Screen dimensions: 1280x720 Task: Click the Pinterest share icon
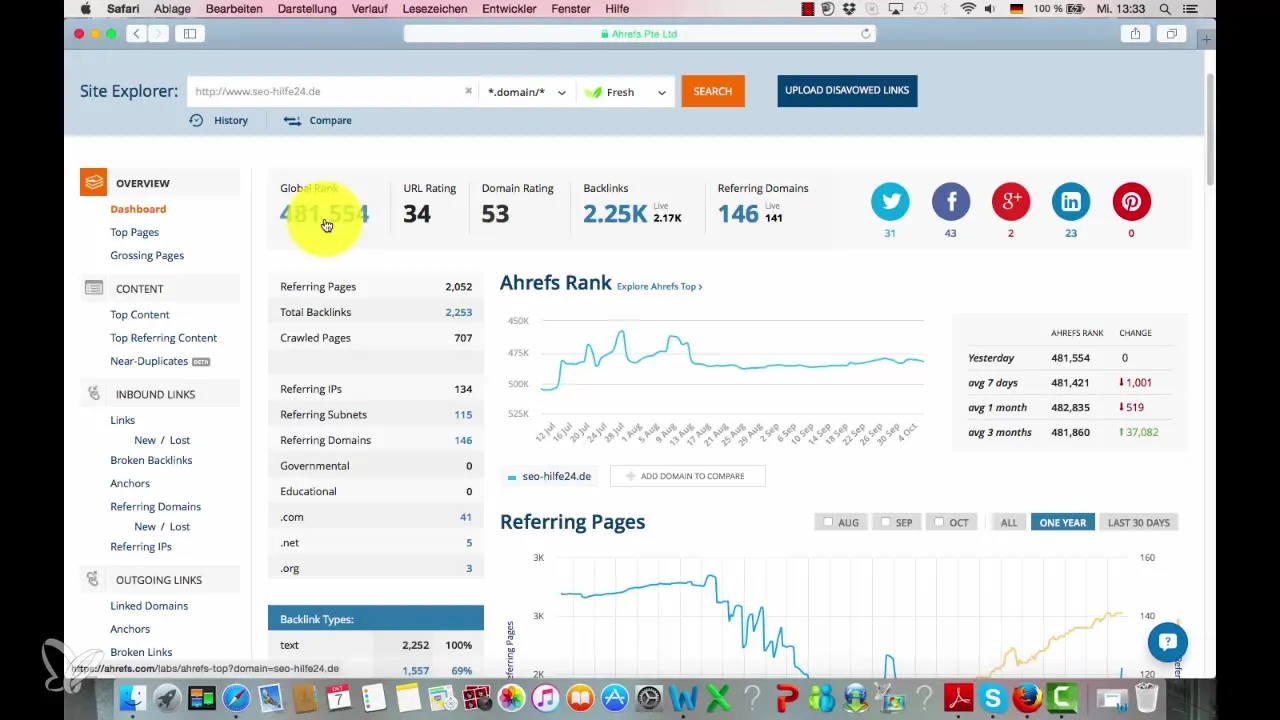pyautogui.click(x=1131, y=202)
